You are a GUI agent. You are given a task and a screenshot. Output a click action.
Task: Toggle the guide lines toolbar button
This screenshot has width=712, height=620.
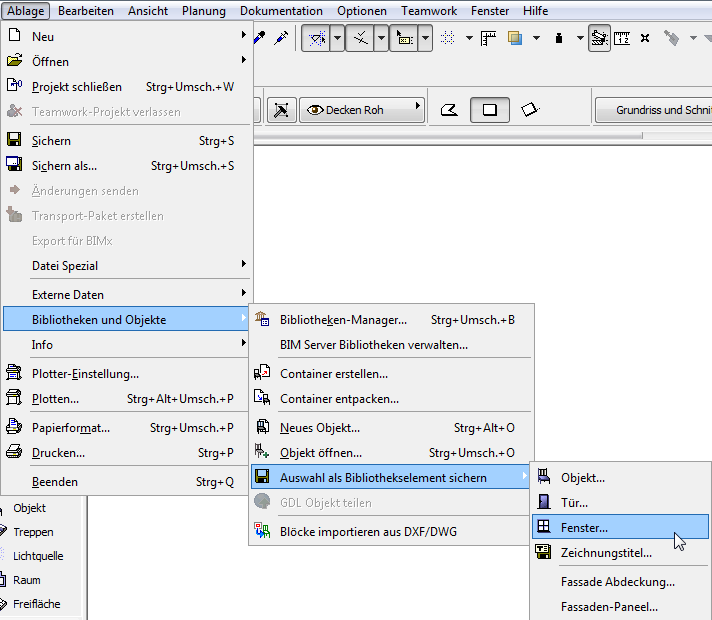point(316,38)
